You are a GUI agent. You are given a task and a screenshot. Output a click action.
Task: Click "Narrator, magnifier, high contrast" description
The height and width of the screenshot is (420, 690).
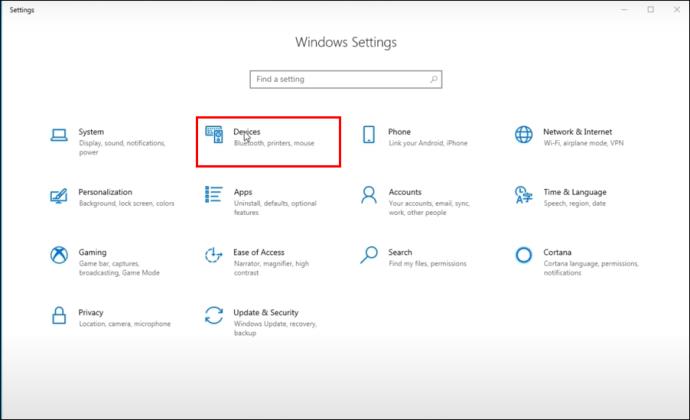[272, 268]
